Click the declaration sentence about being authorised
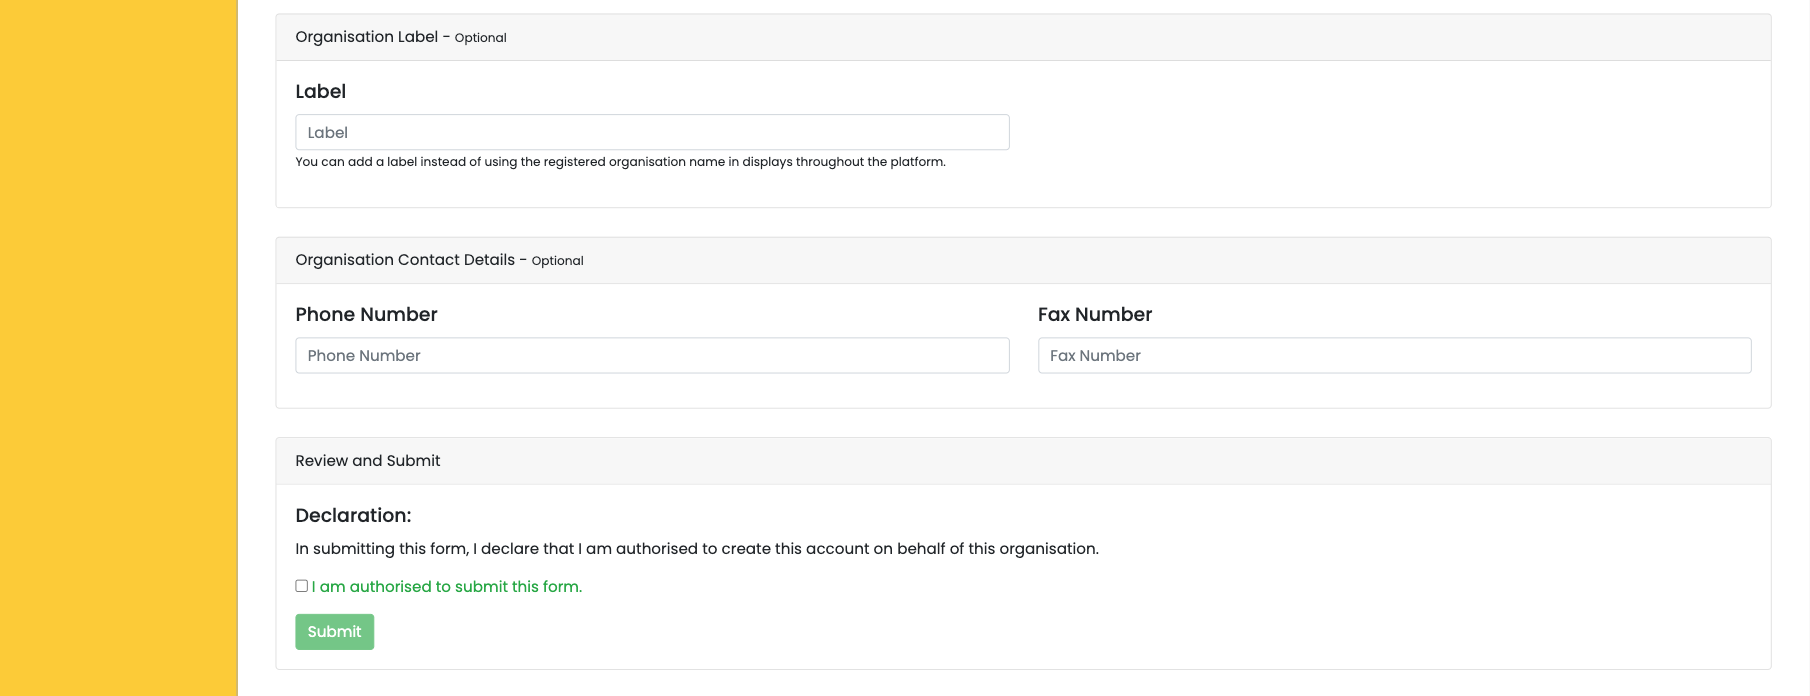The height and width of the screenshot is (696, 1810). (x=697, y=549)
